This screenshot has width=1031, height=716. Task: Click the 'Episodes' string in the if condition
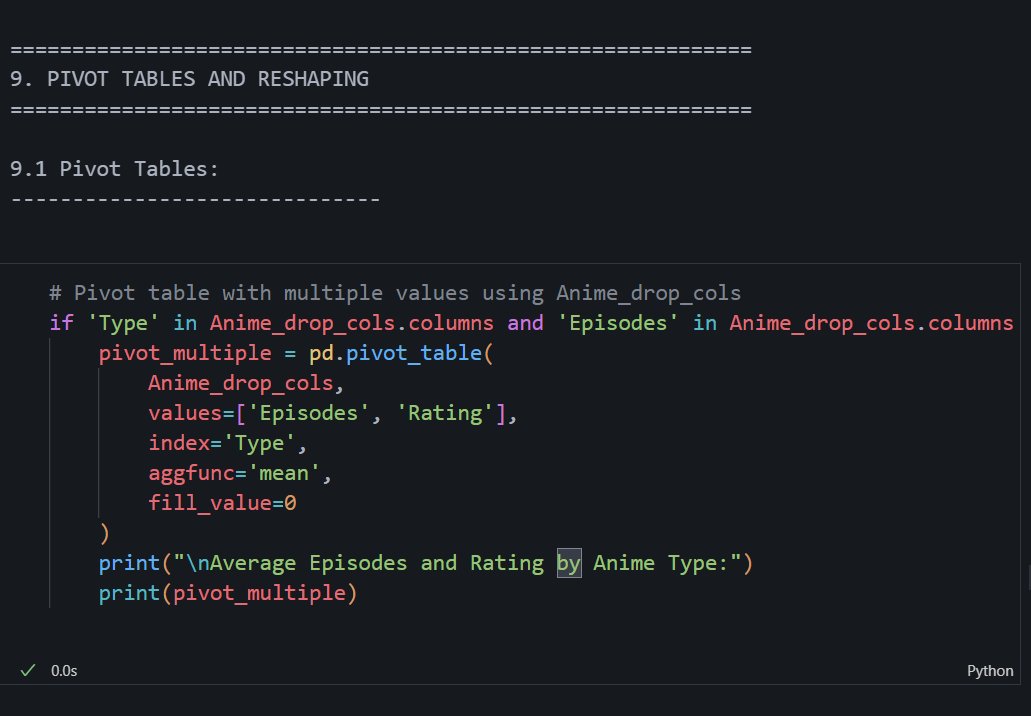tap(618, 323)
